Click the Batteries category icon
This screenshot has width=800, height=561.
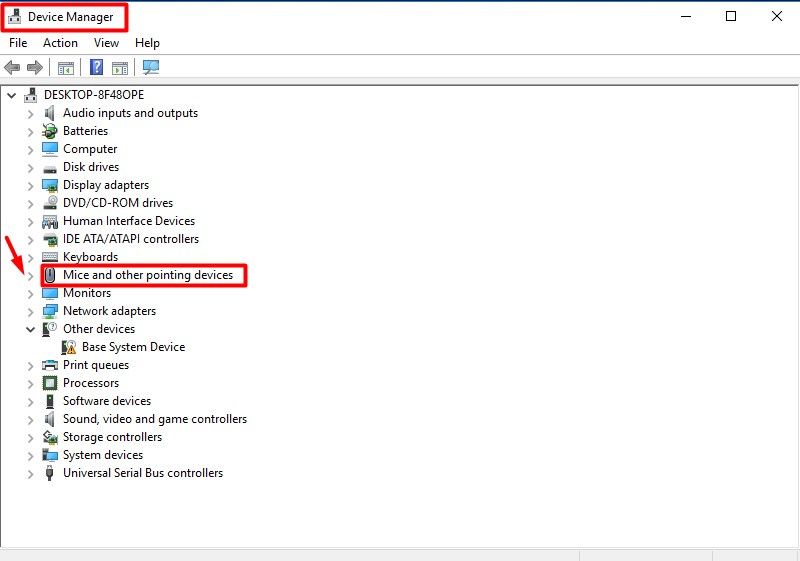(x=50, y=131)
